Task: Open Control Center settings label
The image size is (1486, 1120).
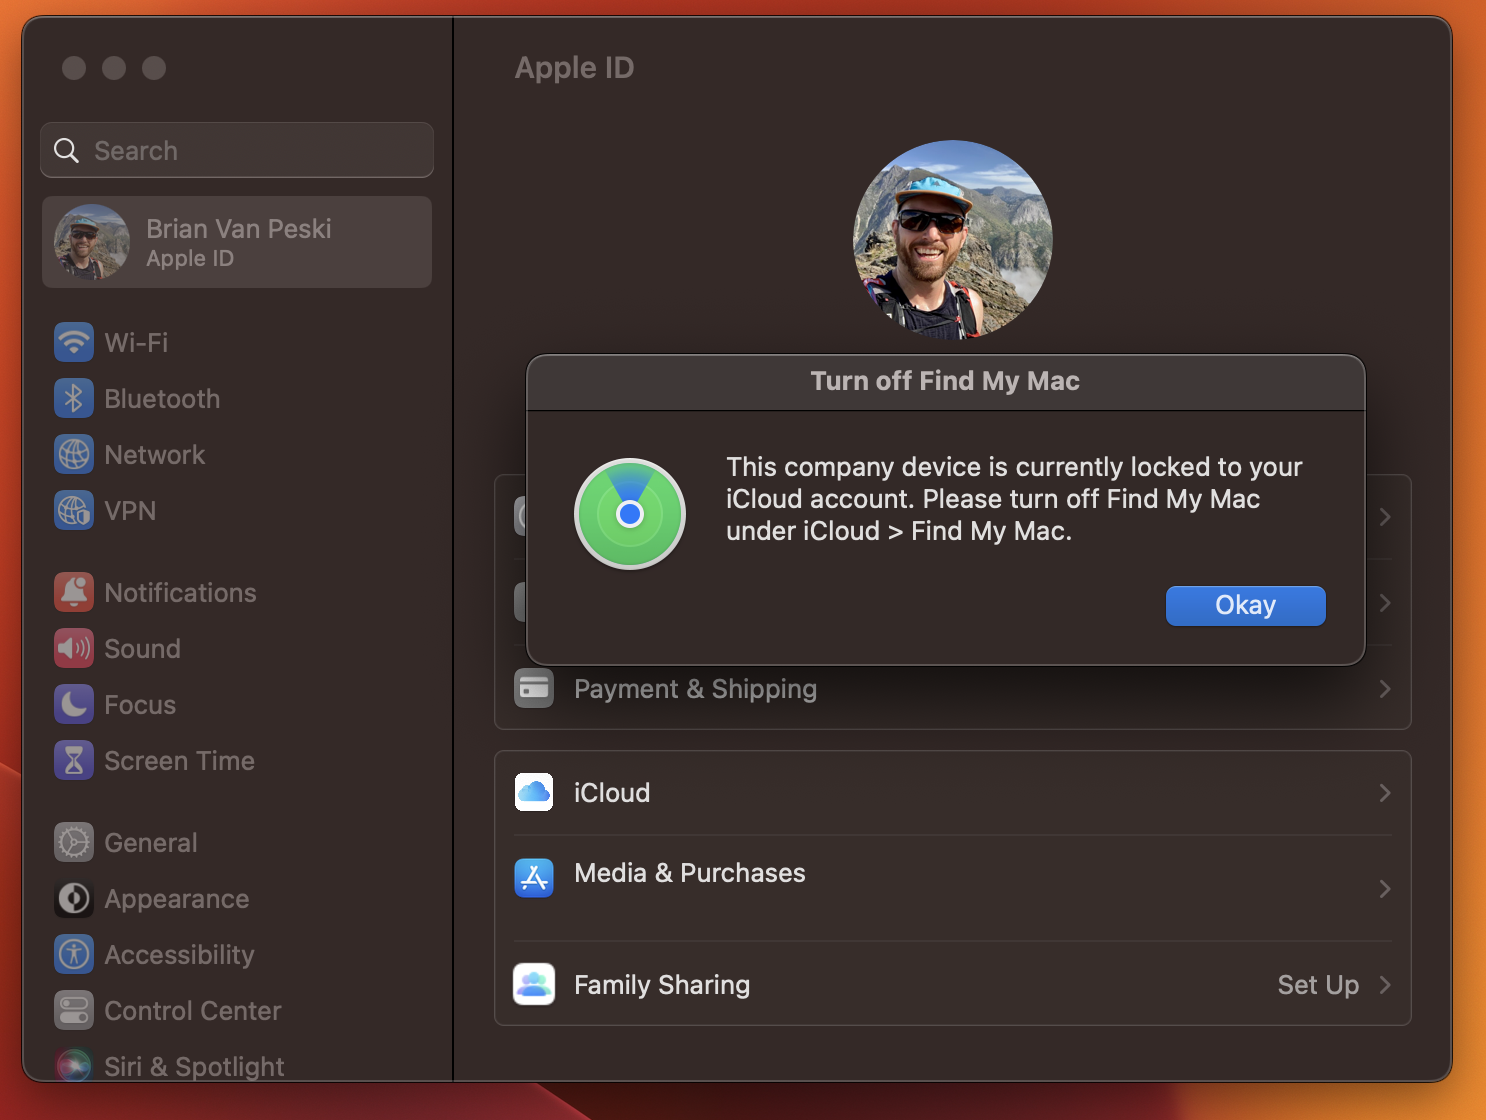Action: coord(193,1011)
